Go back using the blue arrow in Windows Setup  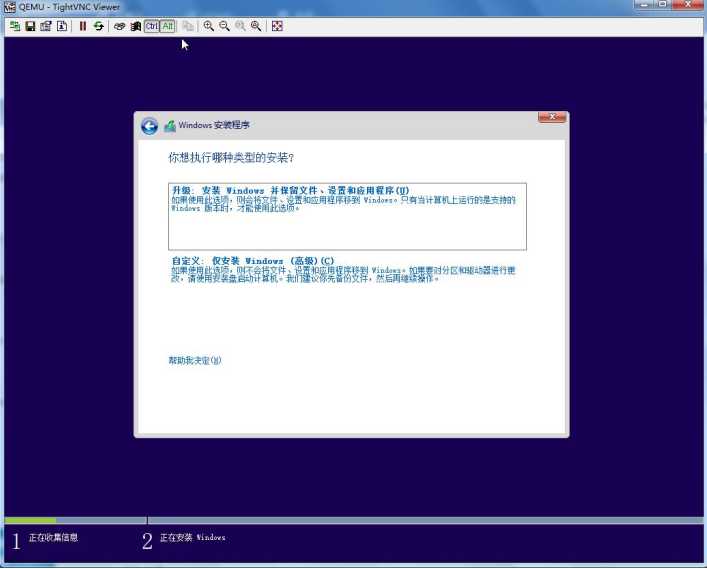pyautogui.click(x=149, y=126)
